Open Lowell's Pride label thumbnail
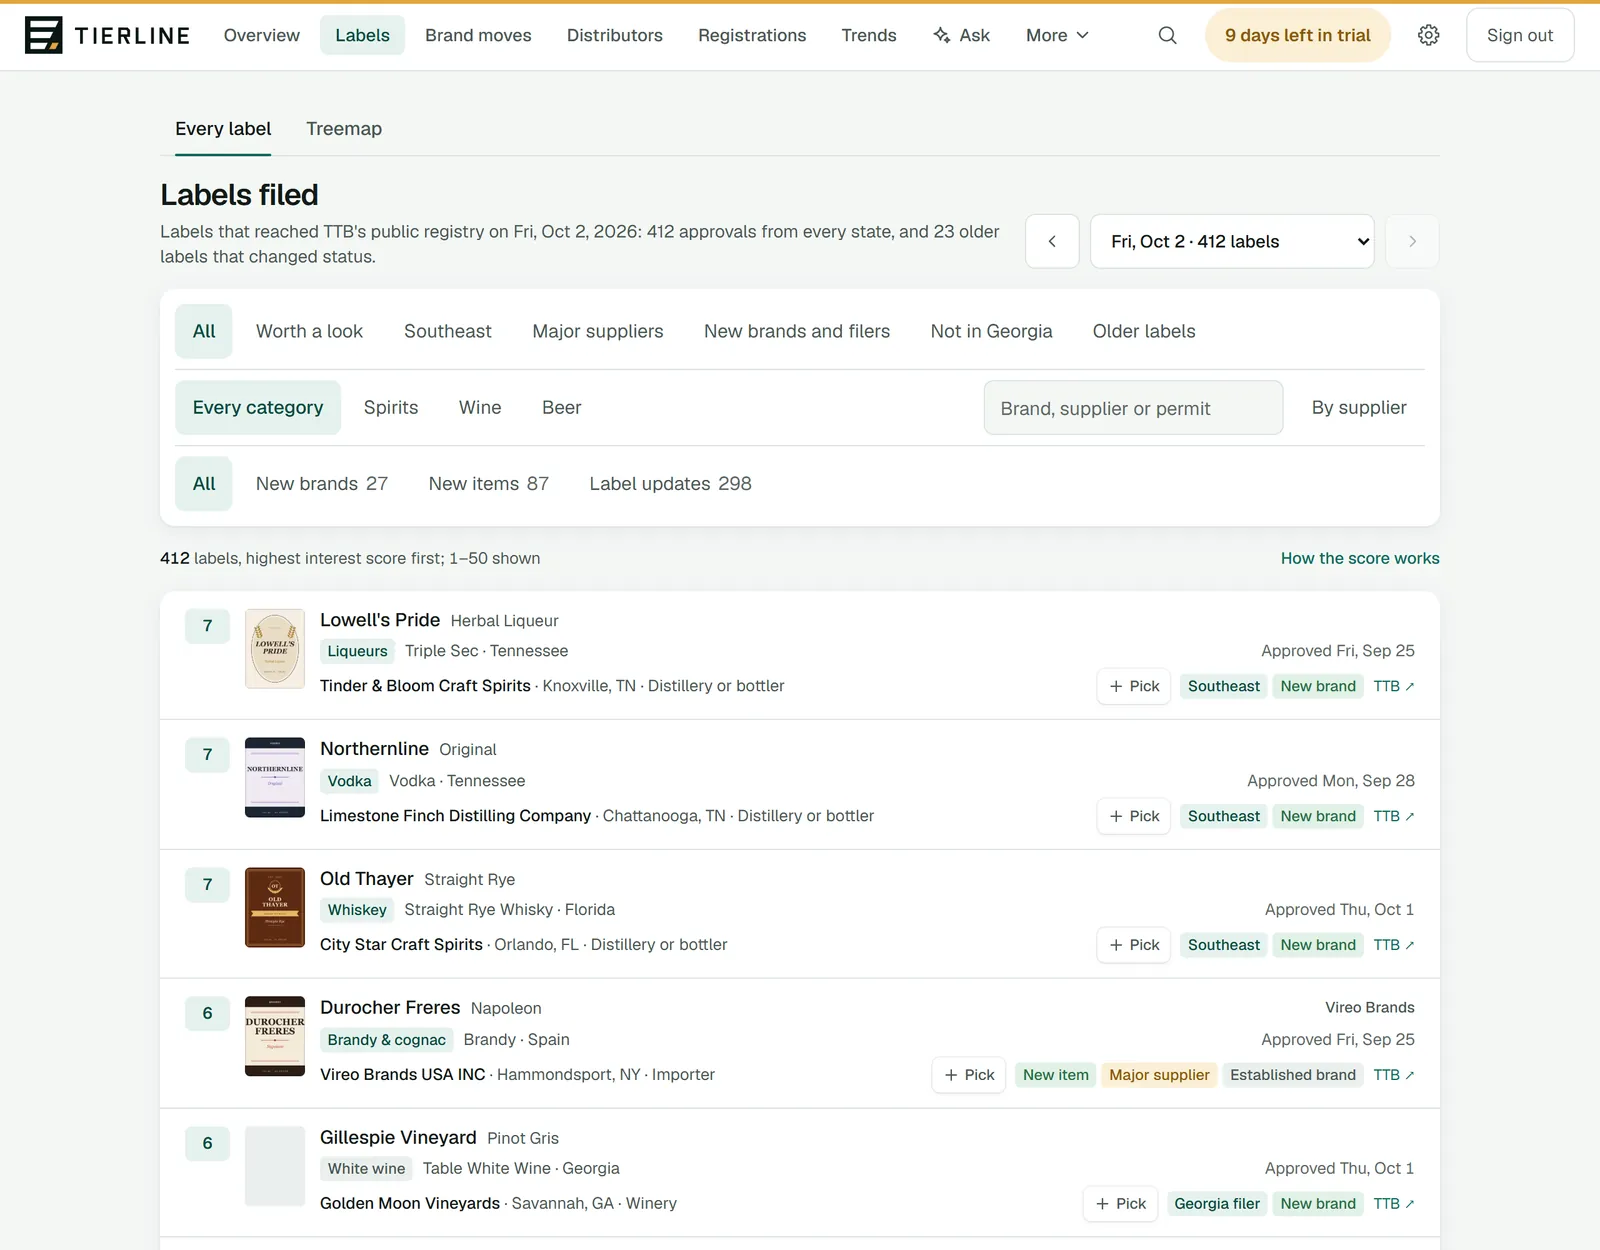 pos(275,649)
